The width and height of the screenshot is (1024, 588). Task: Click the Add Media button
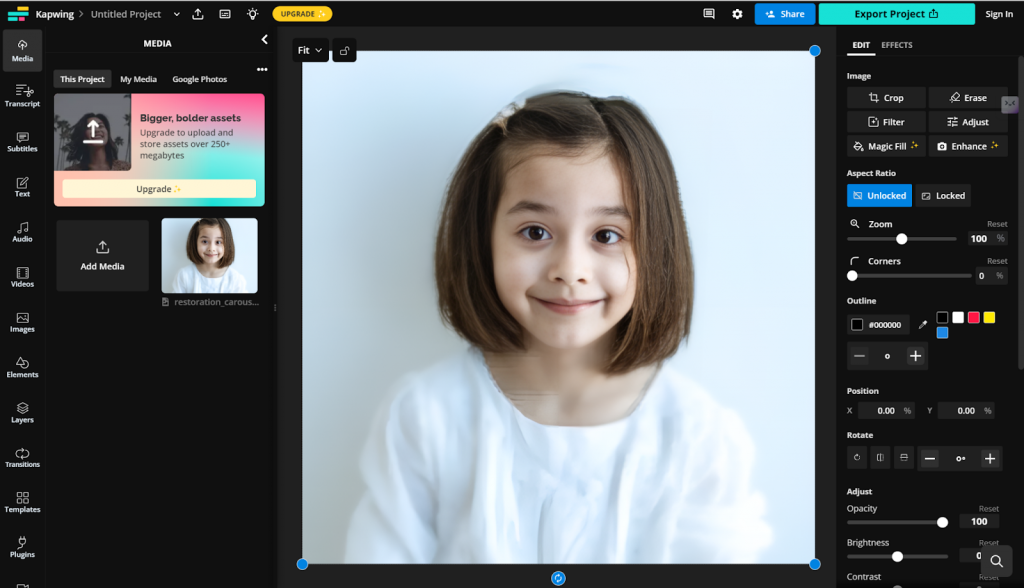pos(103,255)
